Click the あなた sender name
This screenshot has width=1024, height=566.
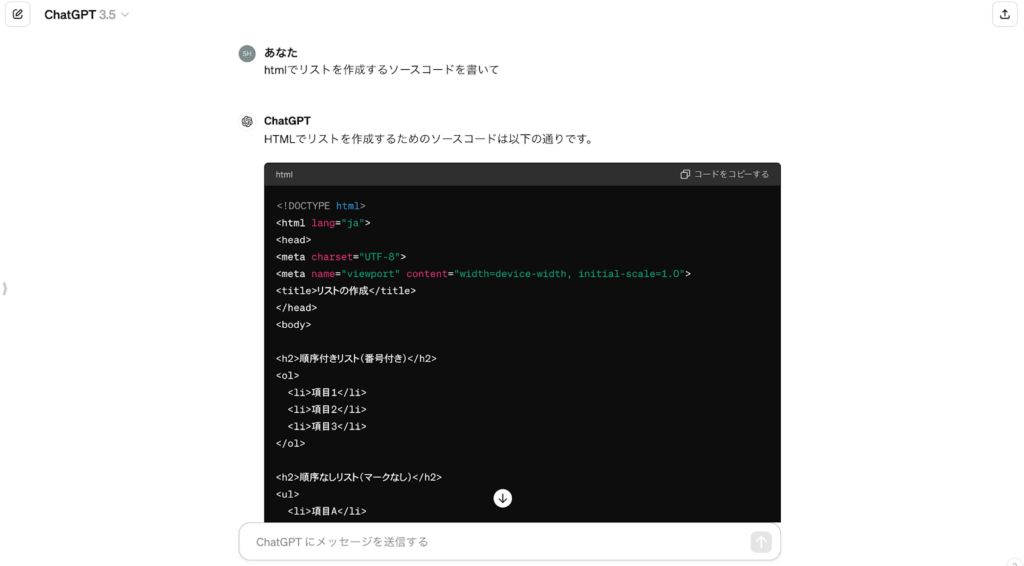point(281,52)
